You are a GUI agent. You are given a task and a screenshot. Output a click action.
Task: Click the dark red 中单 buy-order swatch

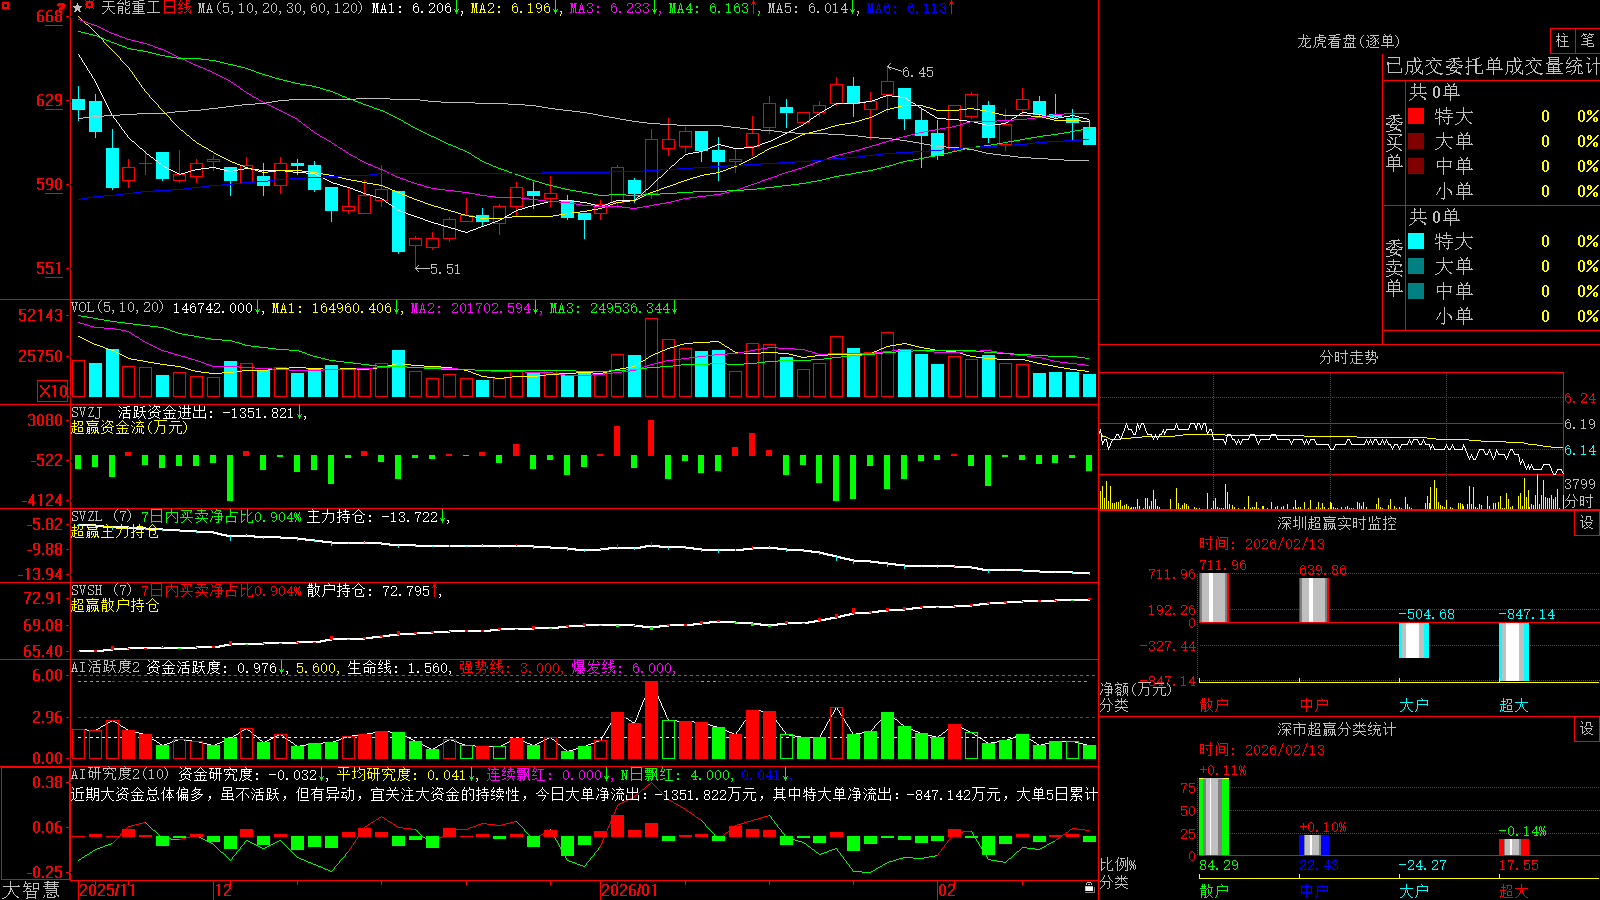tap(1416, 166)
